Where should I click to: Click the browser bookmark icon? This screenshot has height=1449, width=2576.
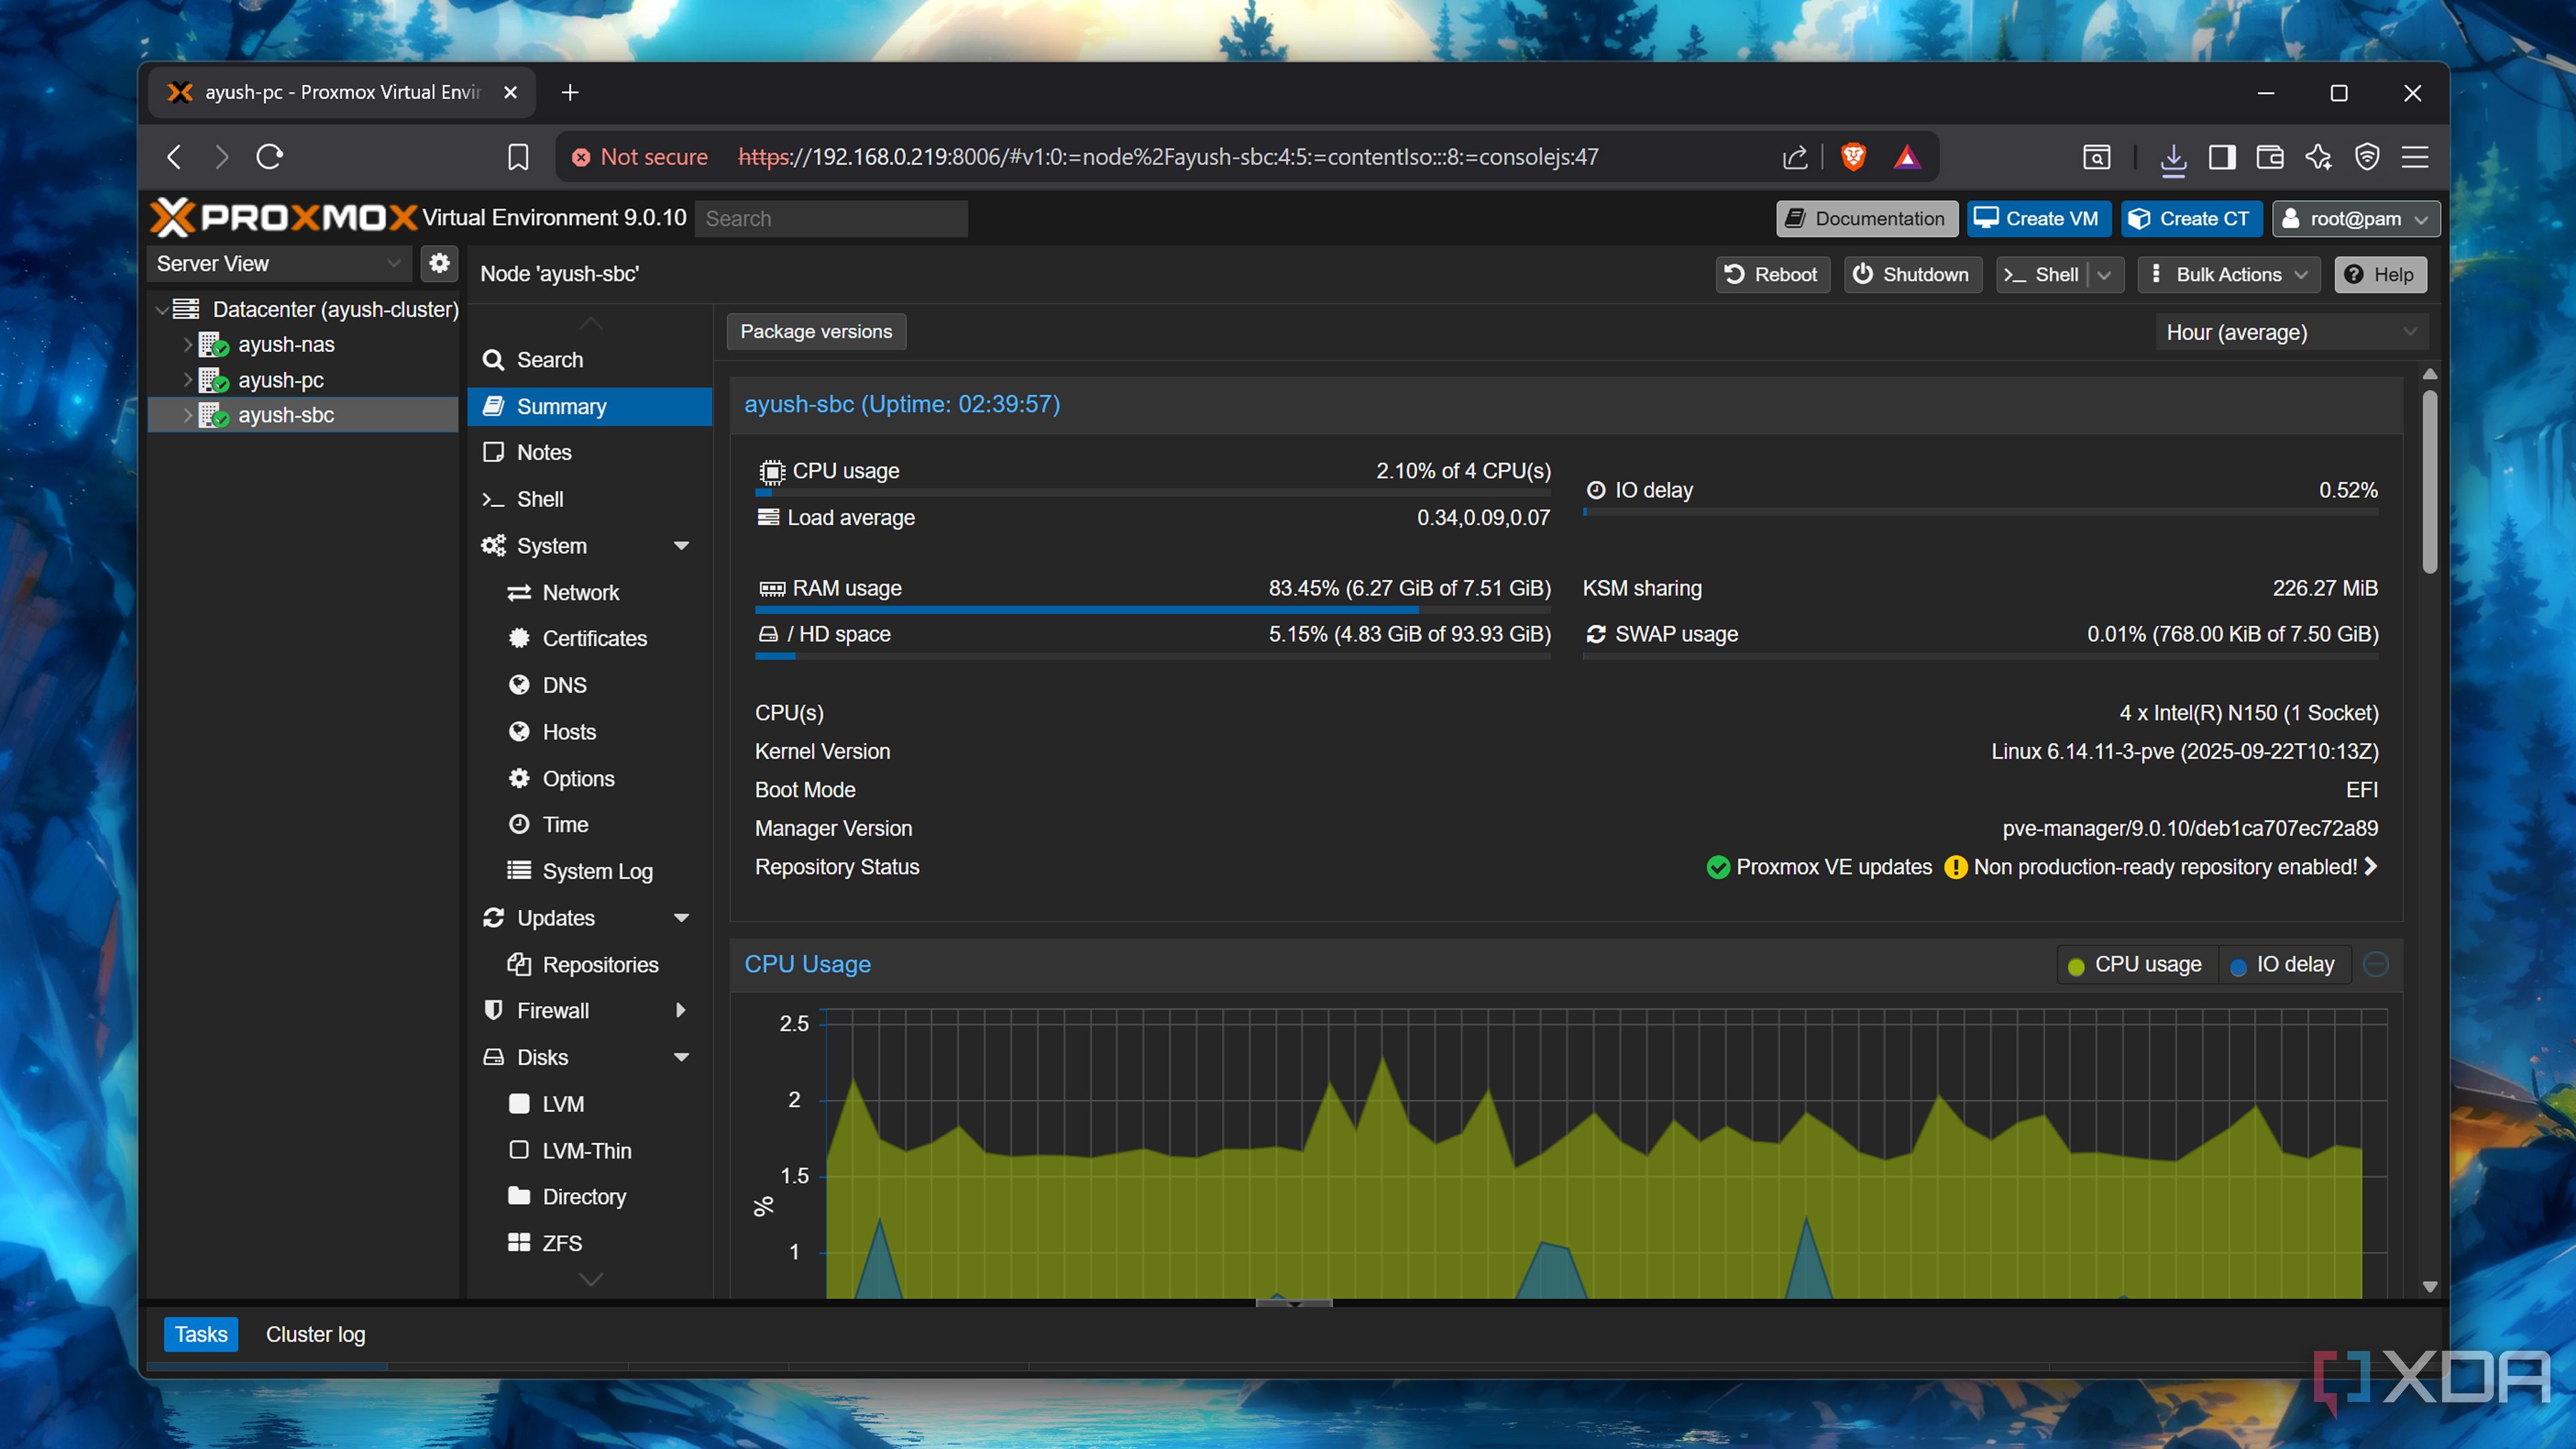[x=518, y=157]
